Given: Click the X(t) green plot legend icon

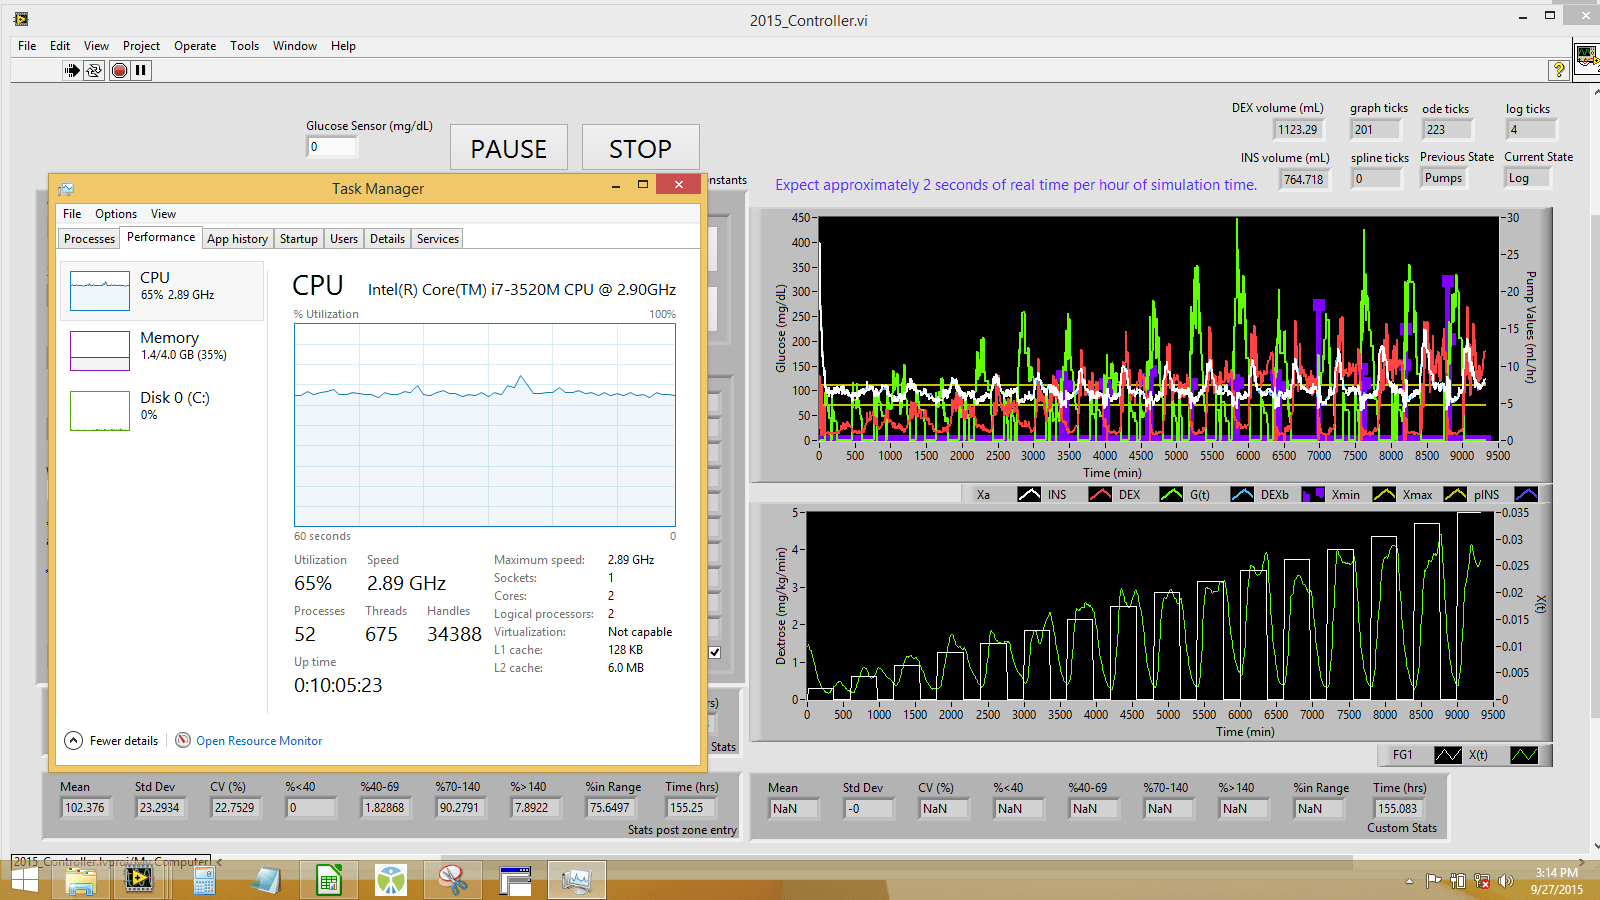Looking at the screenshot, I should tap(1524, 755).
